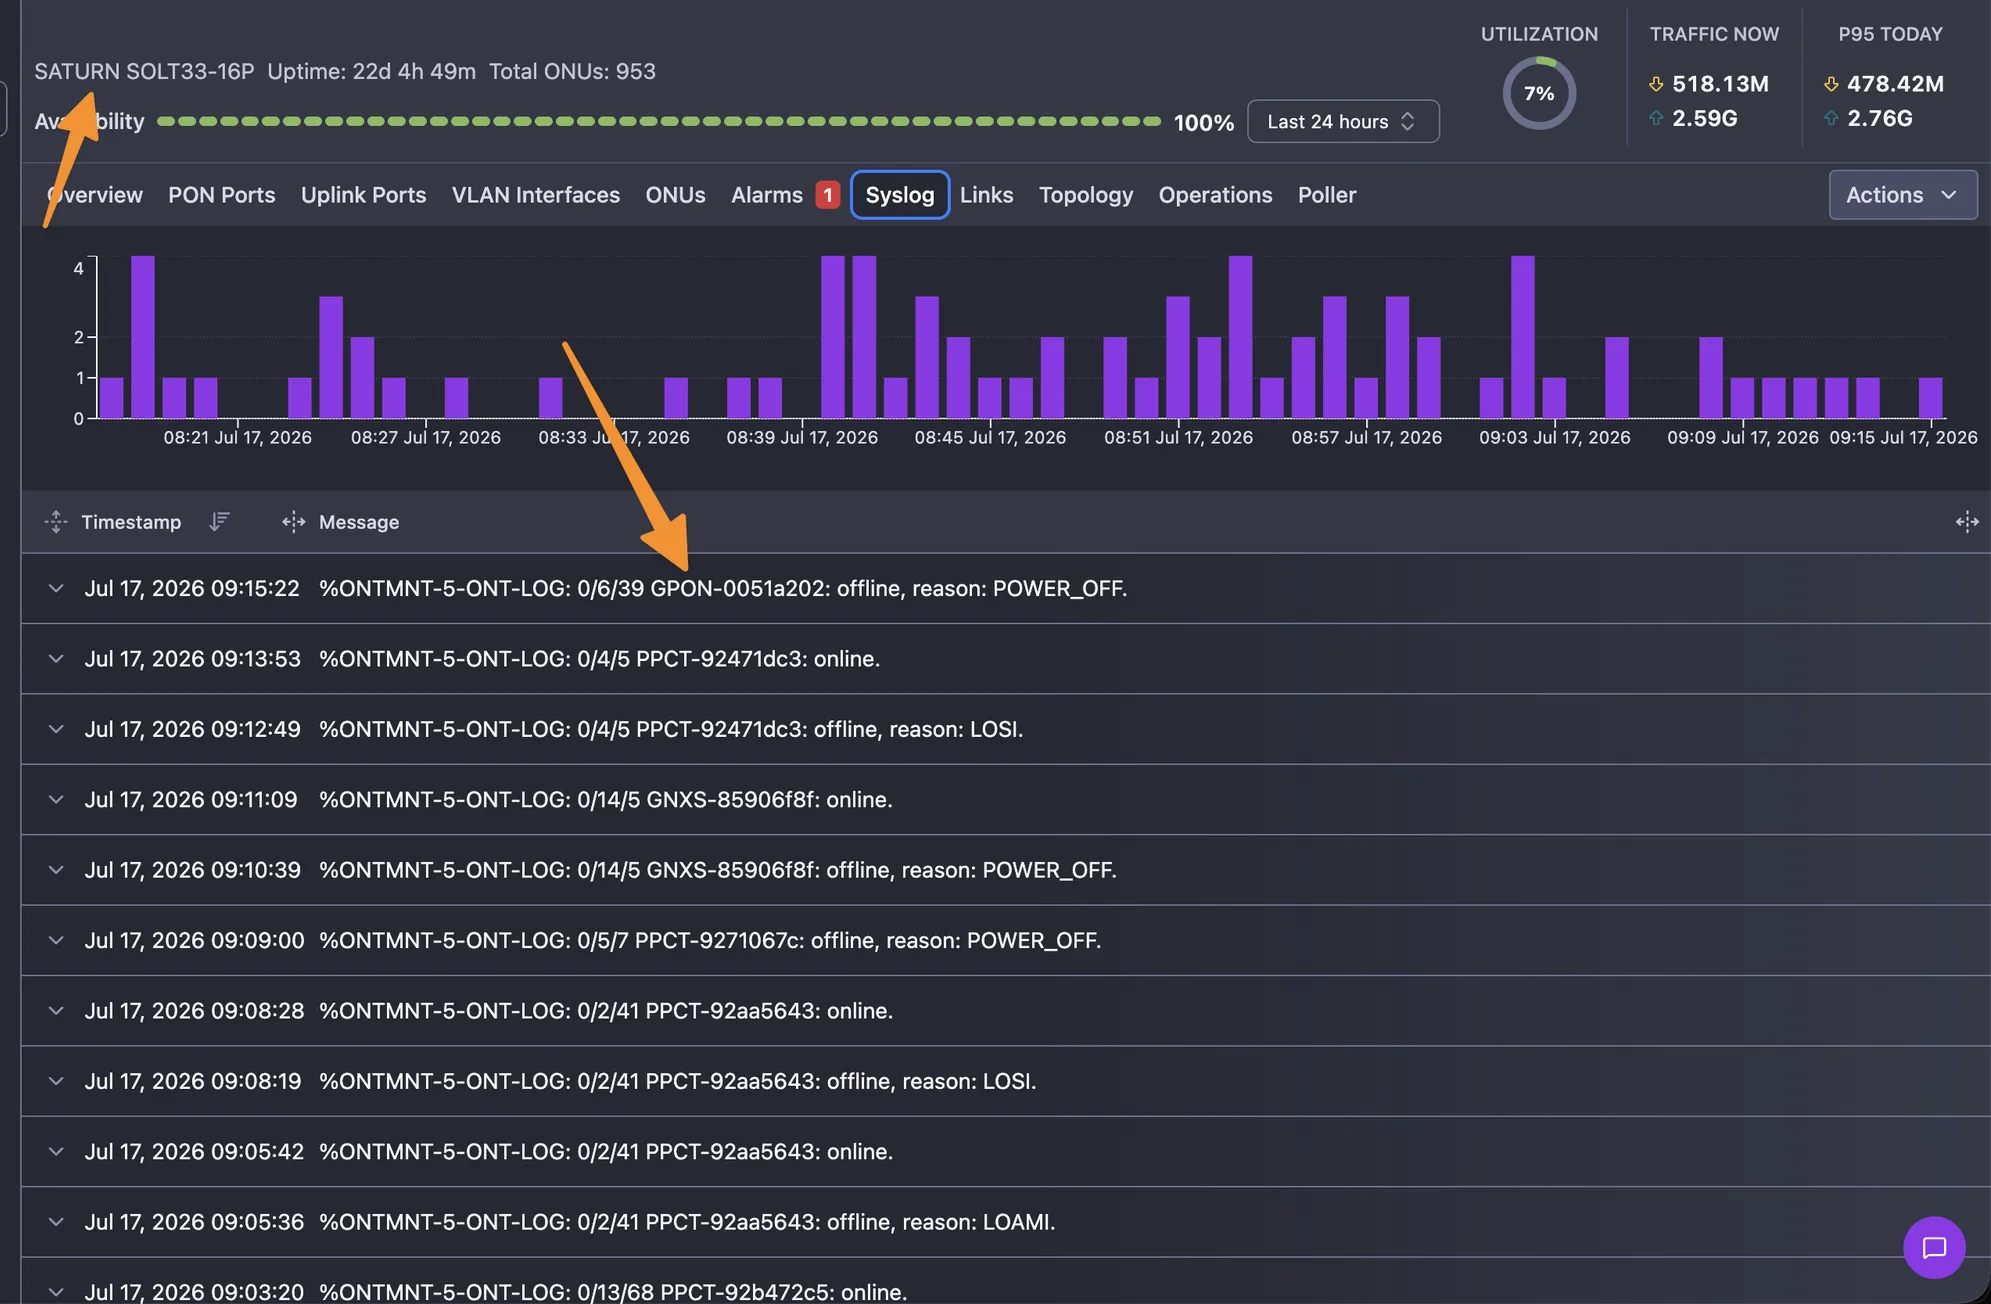
Task: Click P95 Today download arrow icon
Action: coord(1831,84)
